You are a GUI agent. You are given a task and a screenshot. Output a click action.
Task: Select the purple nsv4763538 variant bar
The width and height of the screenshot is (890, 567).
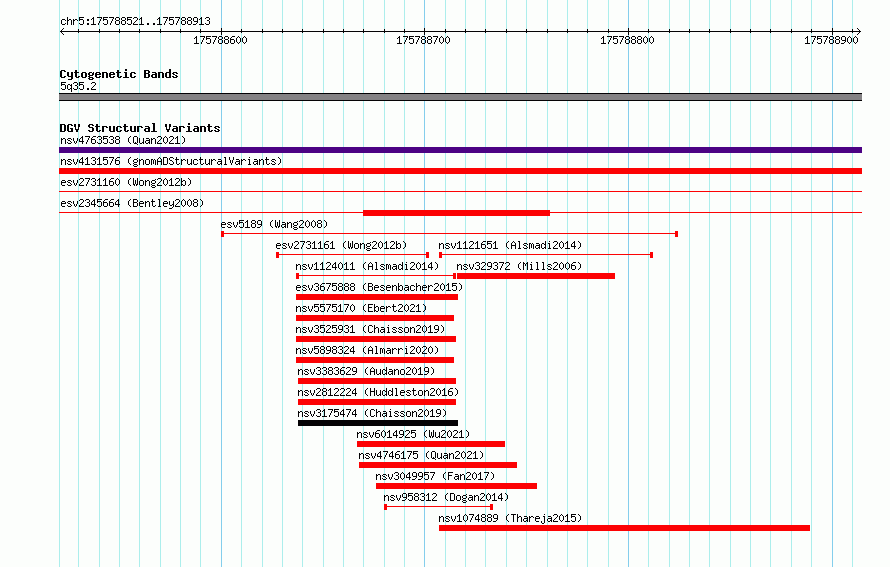coord(460,150)
